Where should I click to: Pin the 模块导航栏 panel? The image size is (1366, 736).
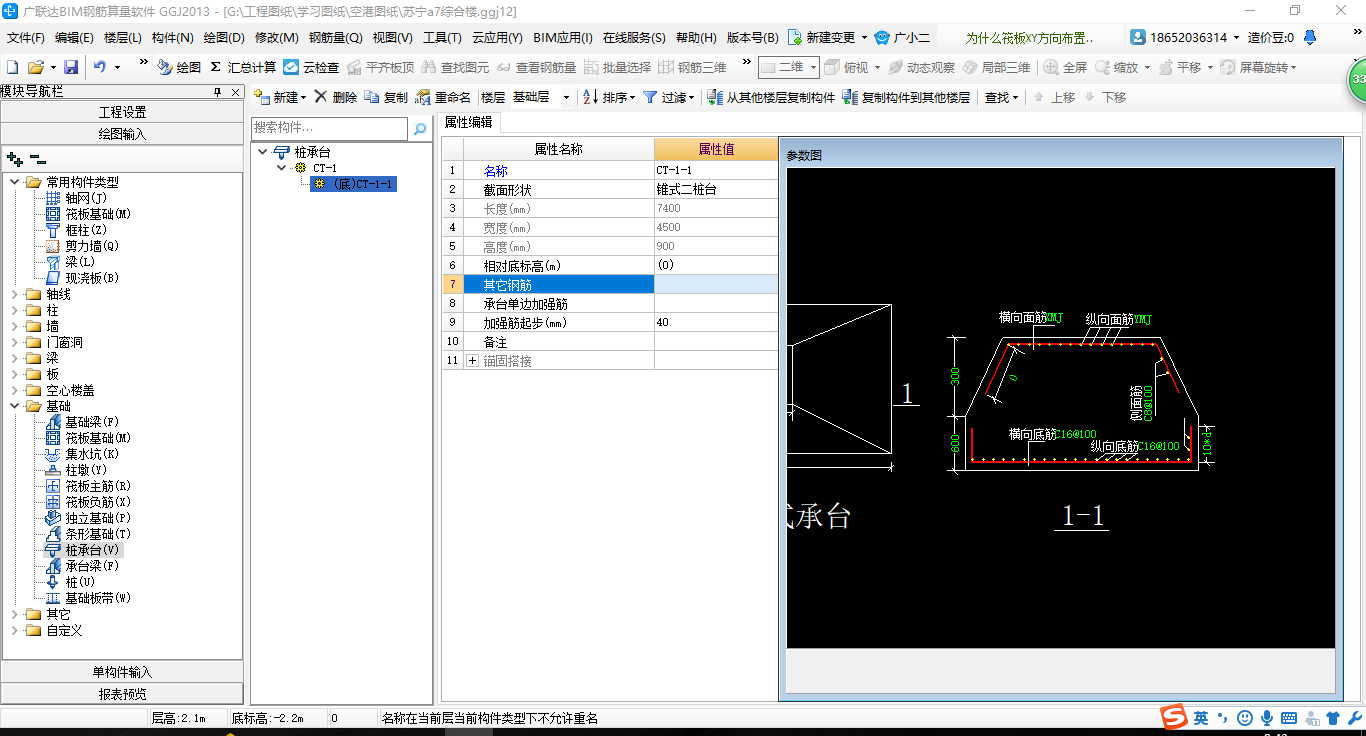tap(218, 91)
